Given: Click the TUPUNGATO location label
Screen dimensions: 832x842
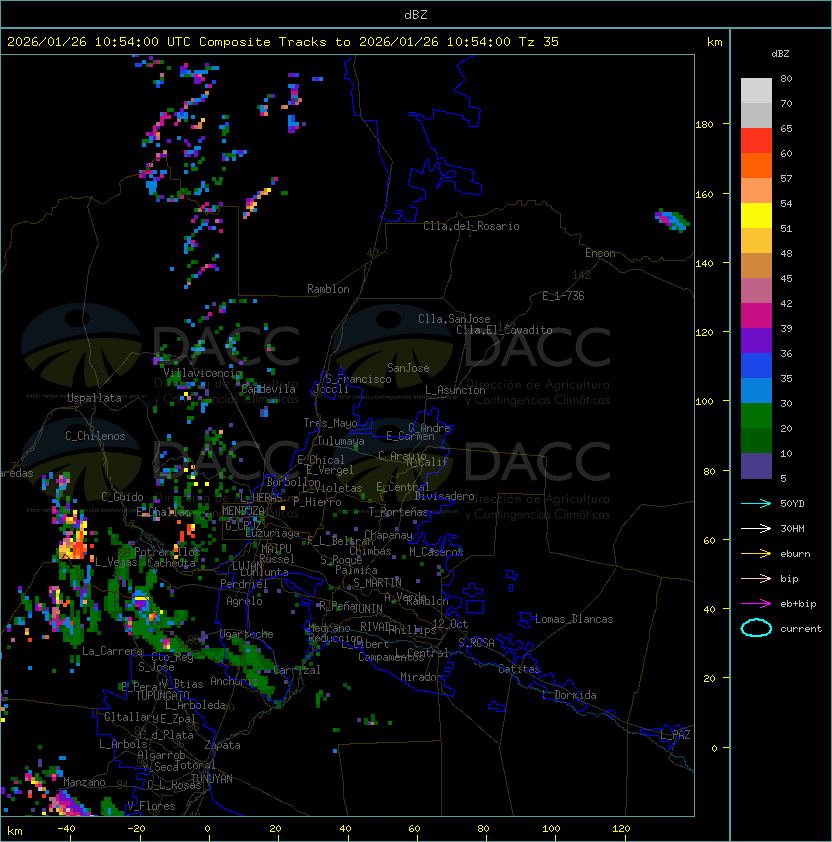Looking at the screenshot, I should (162, 696).
